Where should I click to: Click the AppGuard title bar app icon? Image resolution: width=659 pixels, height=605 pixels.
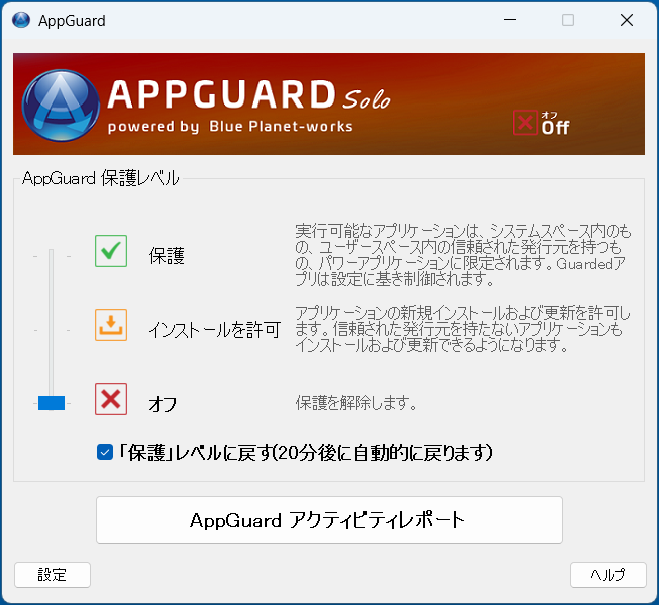21,20
